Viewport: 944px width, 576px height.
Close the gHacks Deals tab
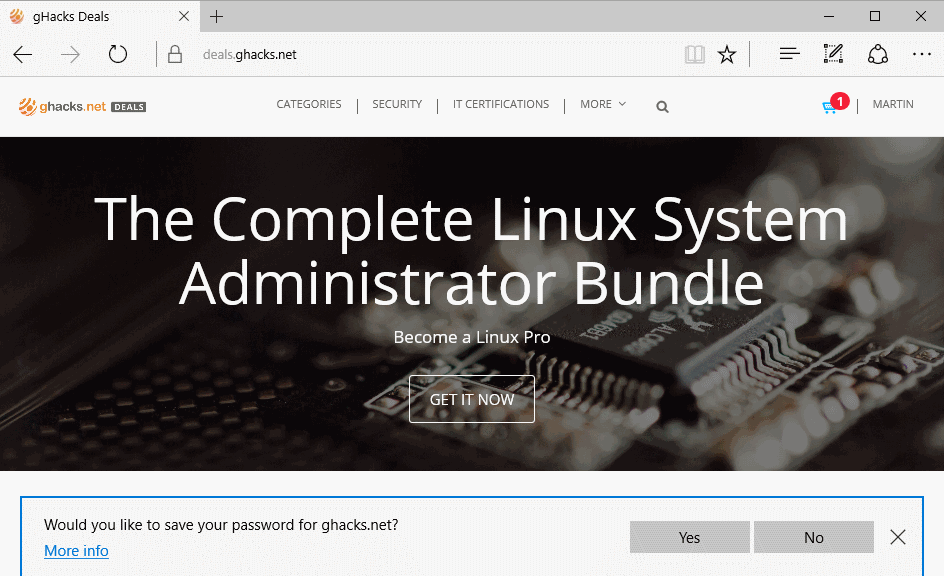pyautogui.click(x=184, y=16)
